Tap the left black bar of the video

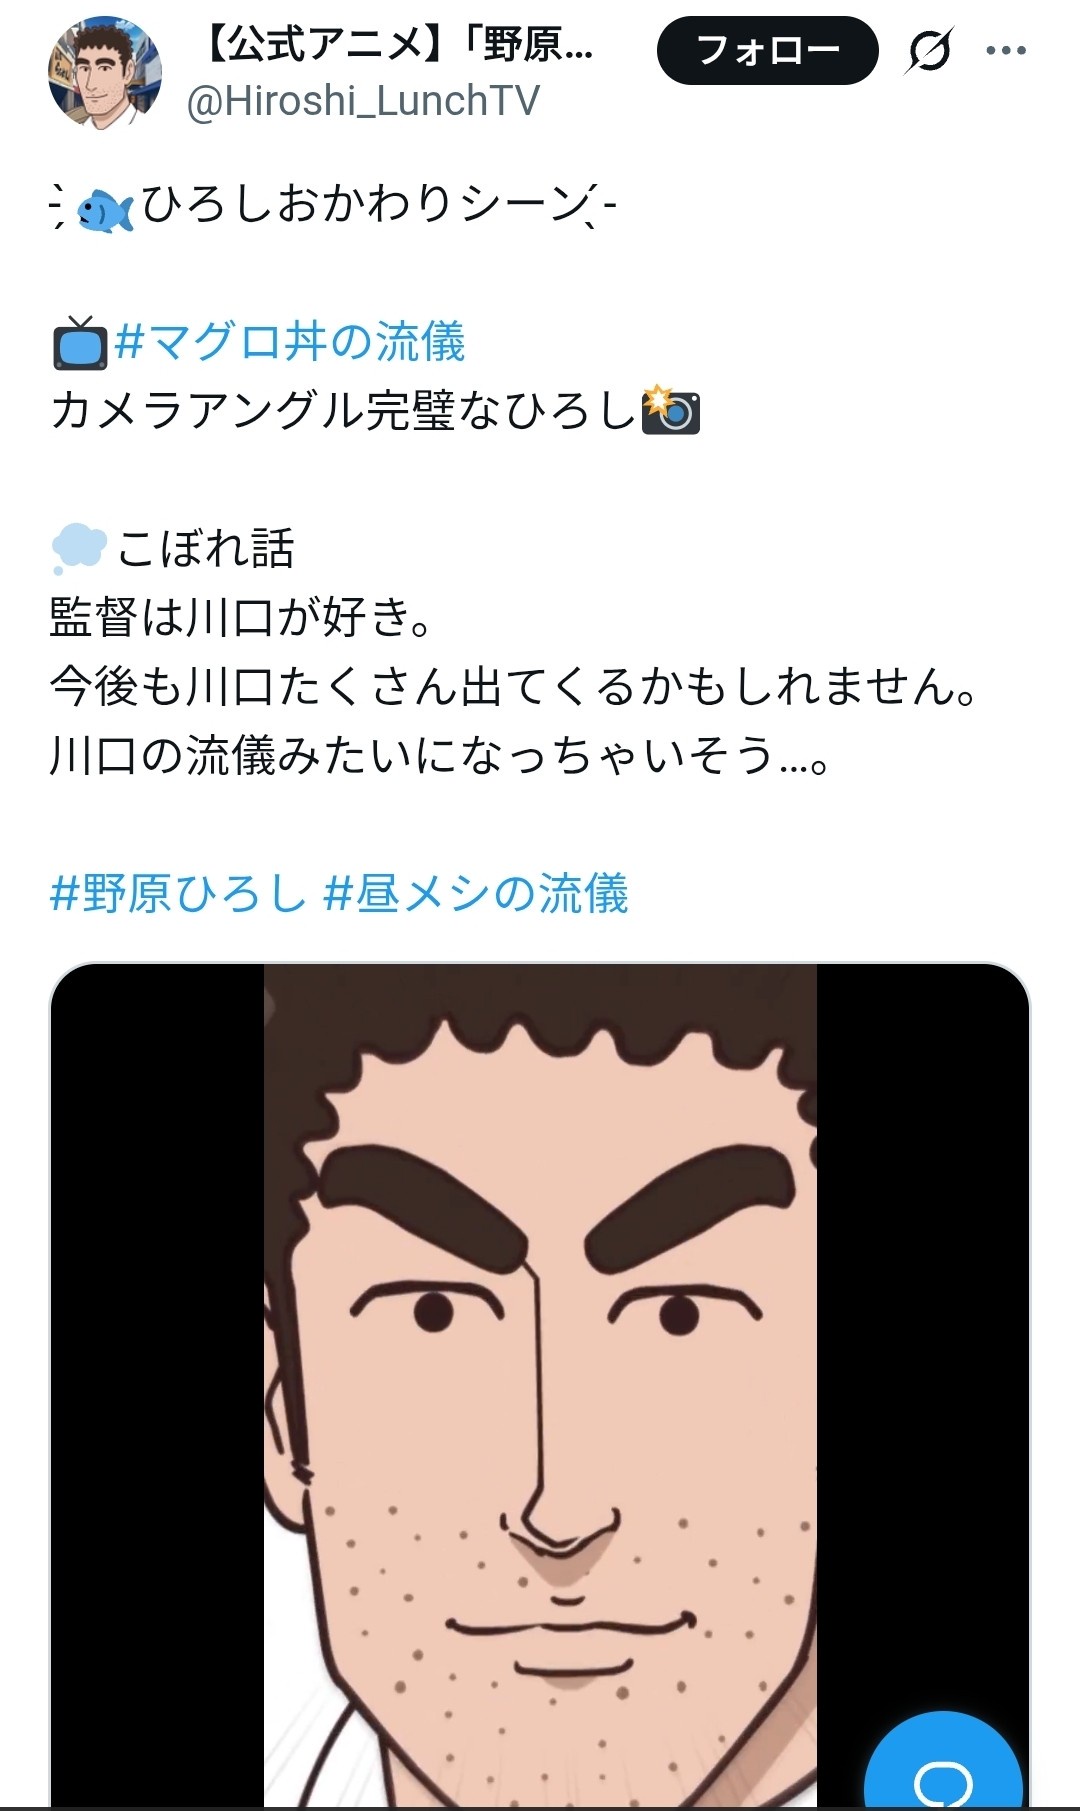coord(157,1385)
